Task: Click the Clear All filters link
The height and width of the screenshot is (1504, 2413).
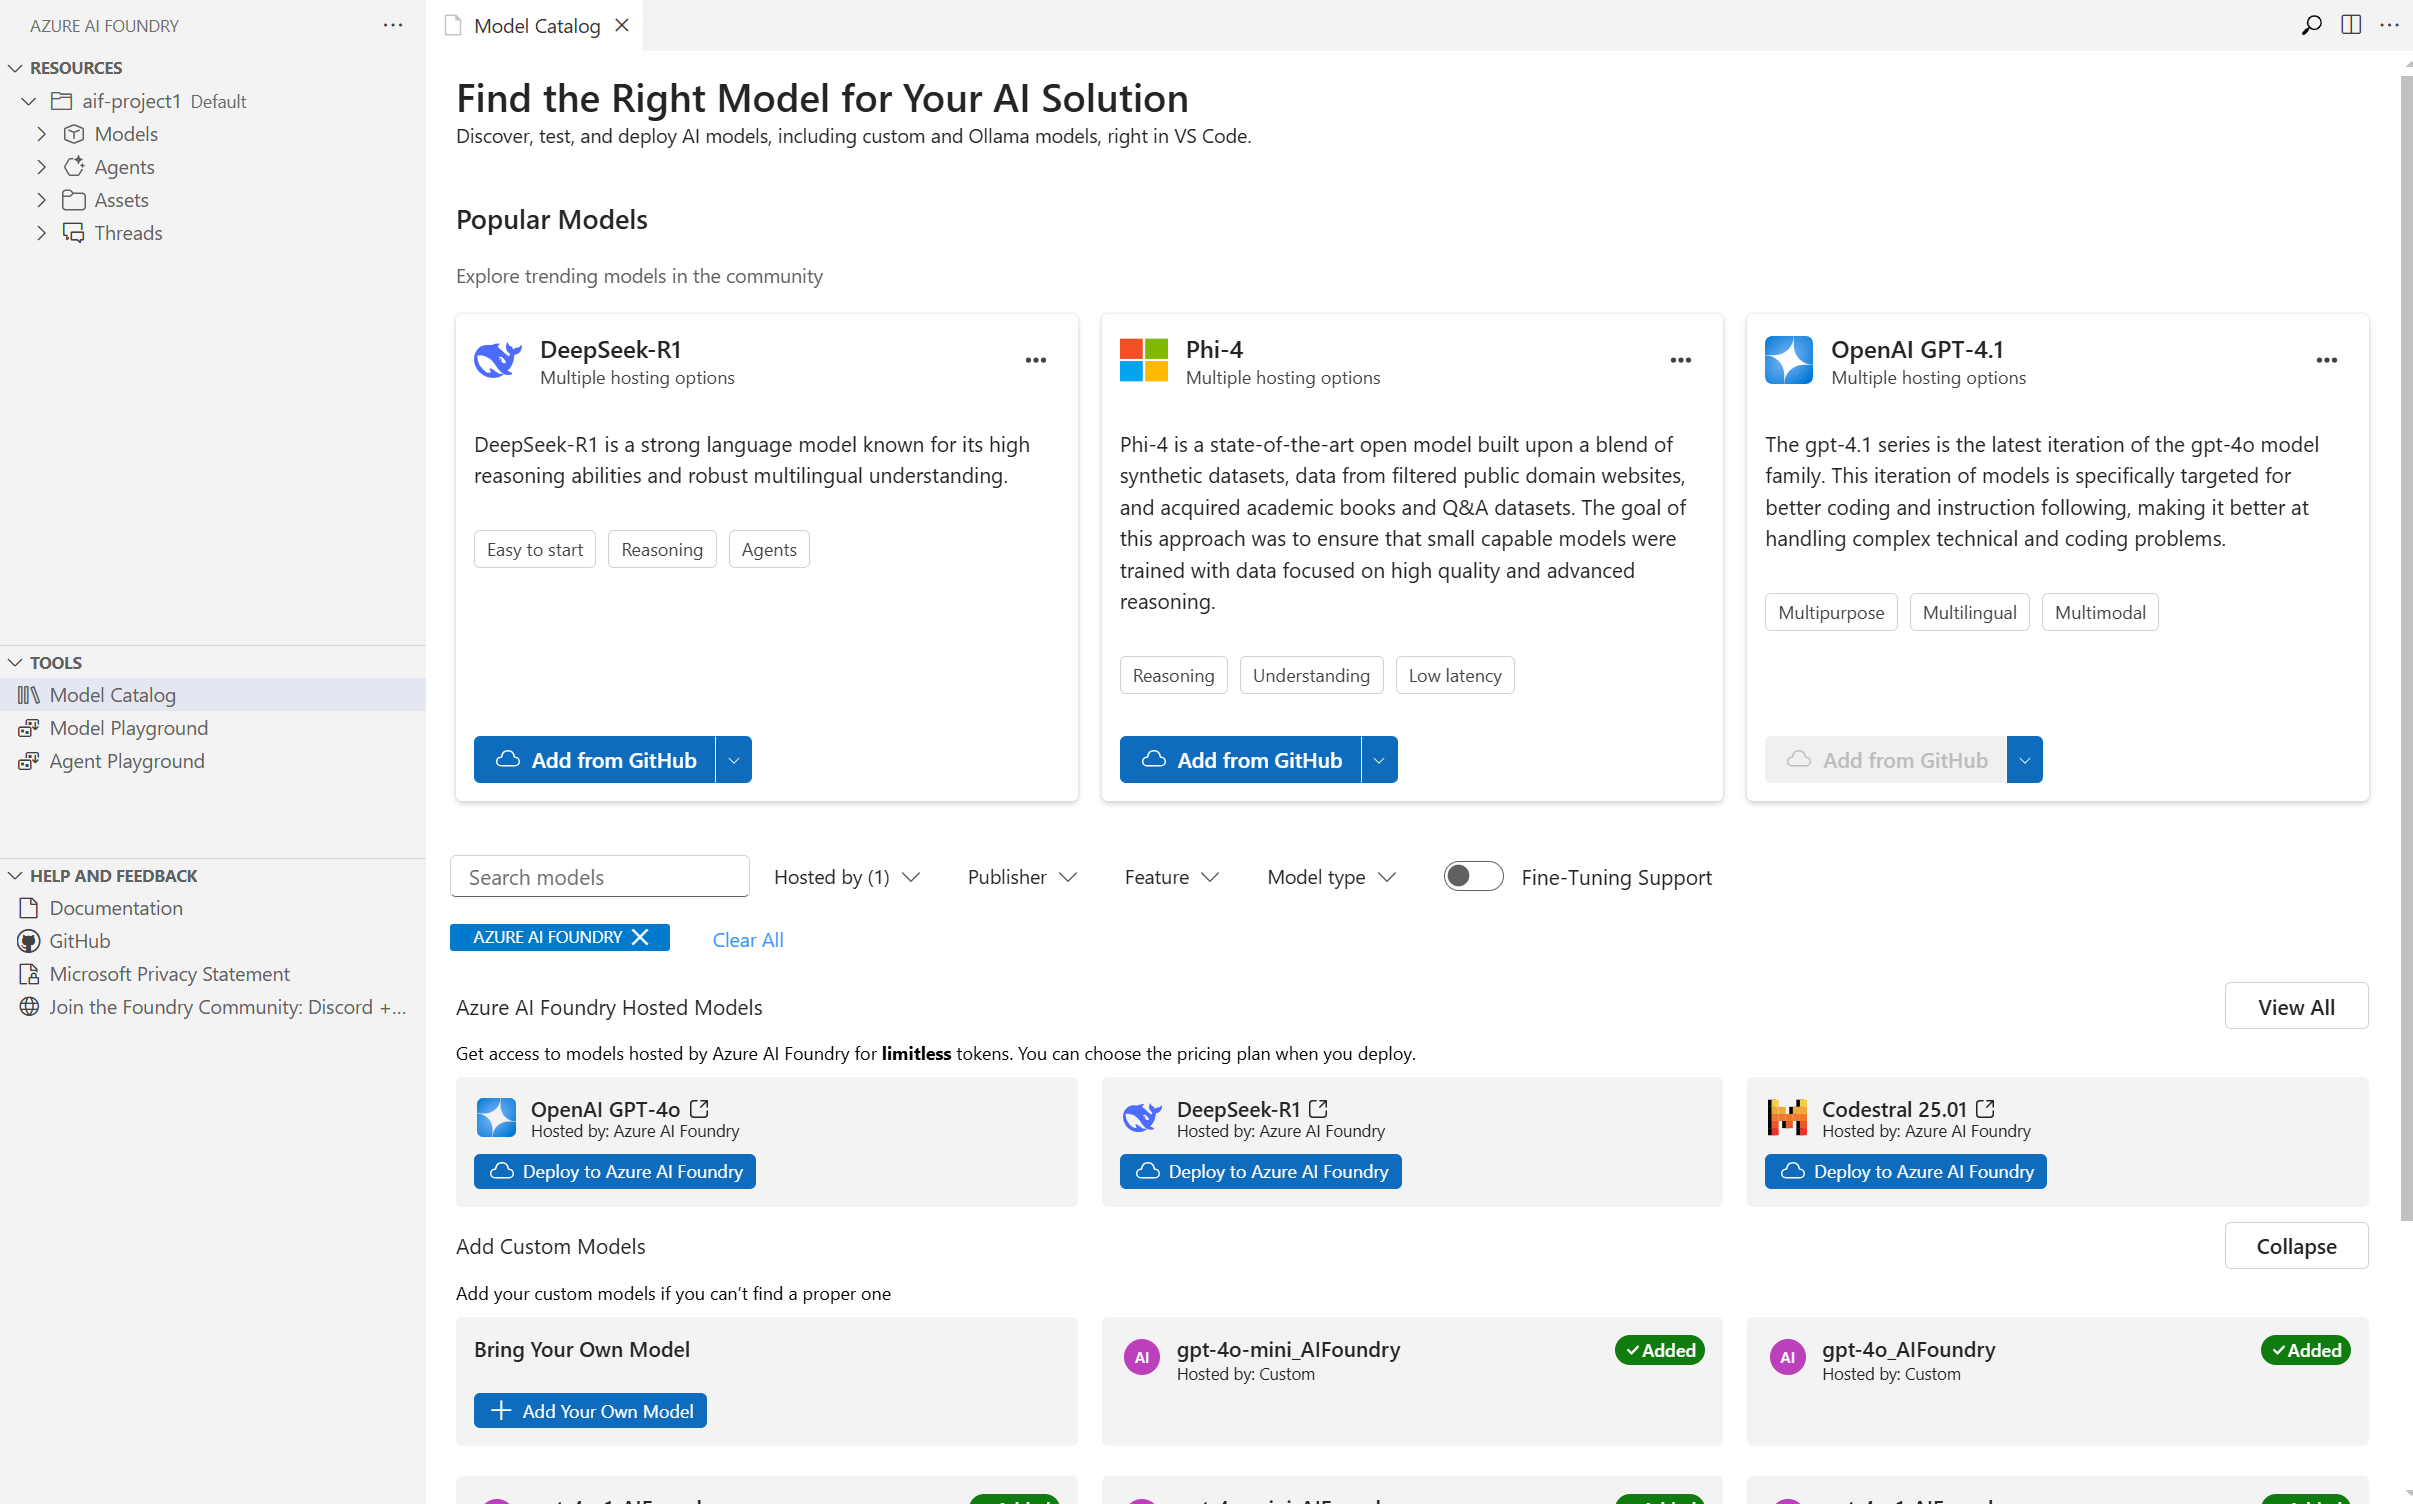Action: click(747, 939)
